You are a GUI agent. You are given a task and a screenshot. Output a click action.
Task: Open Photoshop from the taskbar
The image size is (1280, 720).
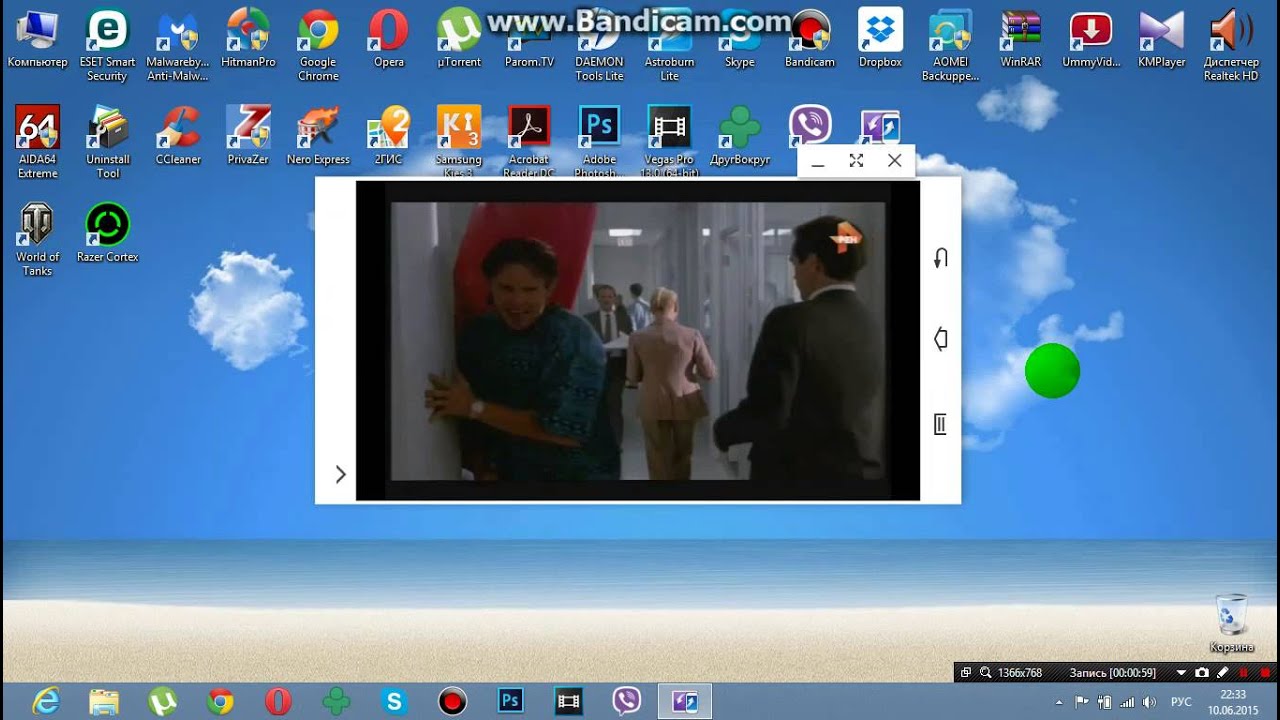[510, 701]
